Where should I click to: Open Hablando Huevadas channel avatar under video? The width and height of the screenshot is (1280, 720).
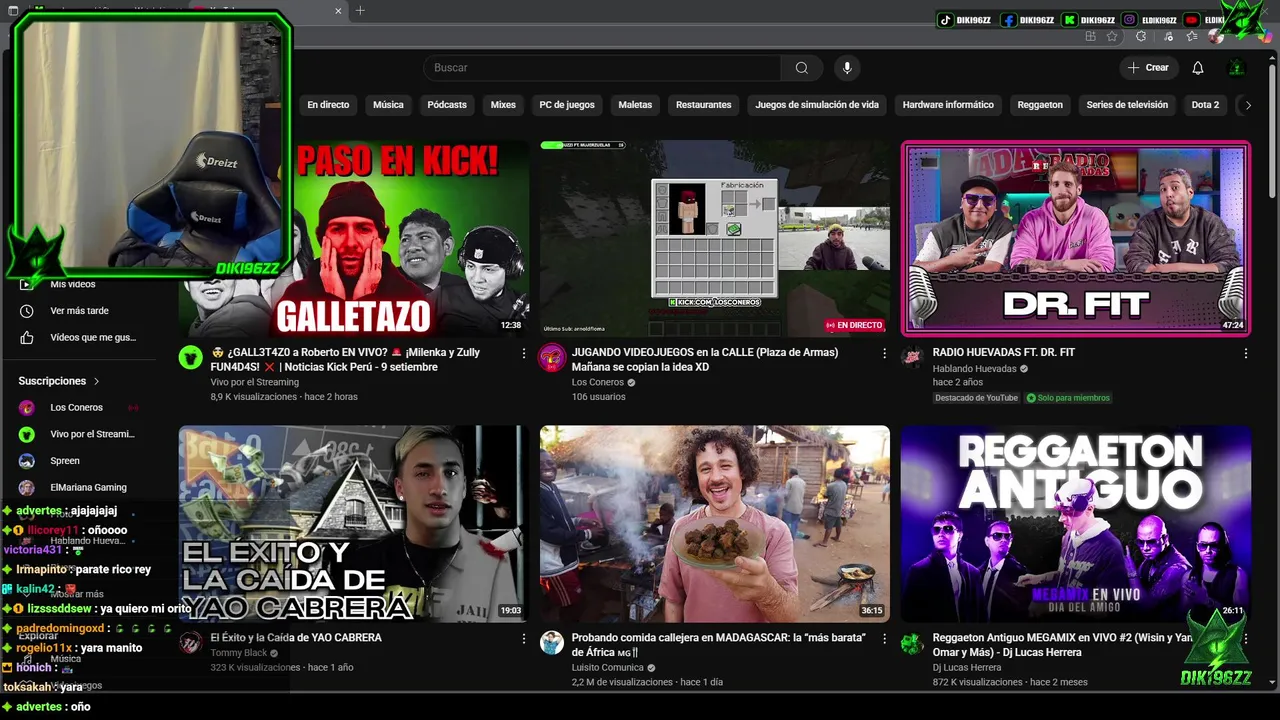tap(912, 357)
